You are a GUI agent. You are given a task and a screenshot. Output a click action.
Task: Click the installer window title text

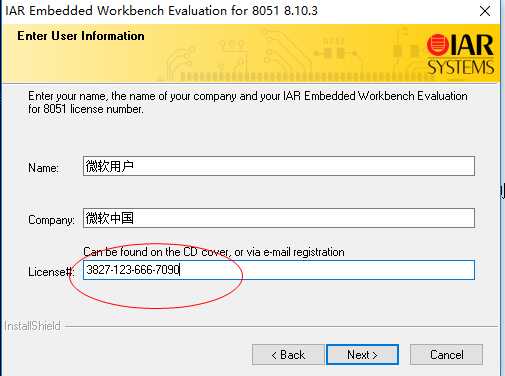point(161,11)
